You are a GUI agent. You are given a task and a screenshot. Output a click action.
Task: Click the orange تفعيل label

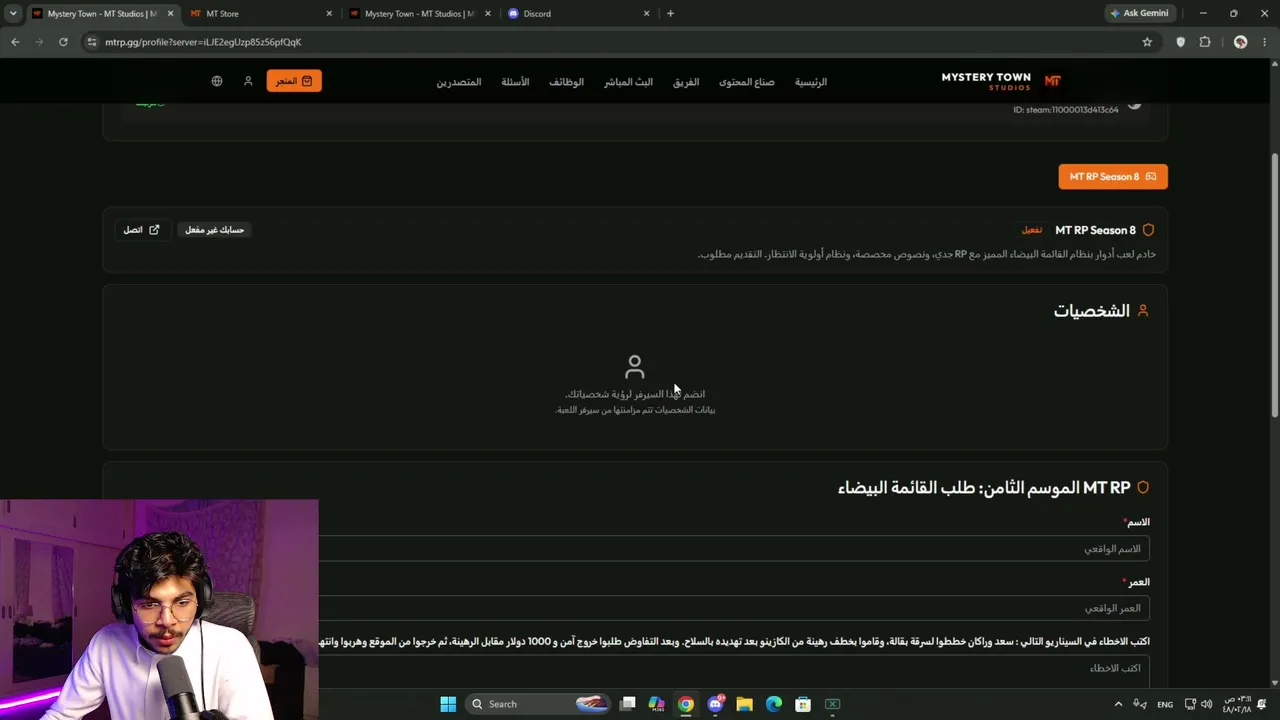(x=1032, y=230)
